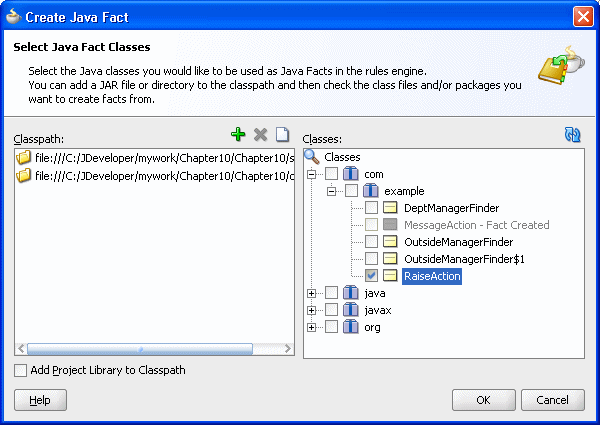Close the Create Java Fact dialog

point(583,17)
